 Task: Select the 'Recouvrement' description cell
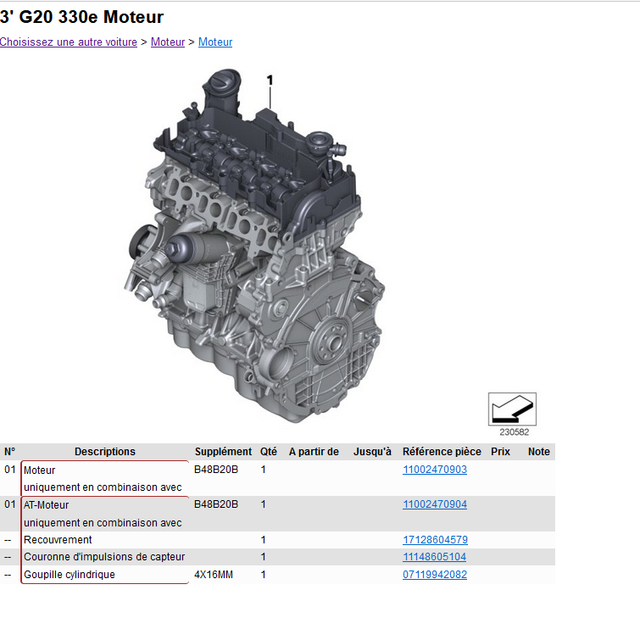[x=58, y=540]
